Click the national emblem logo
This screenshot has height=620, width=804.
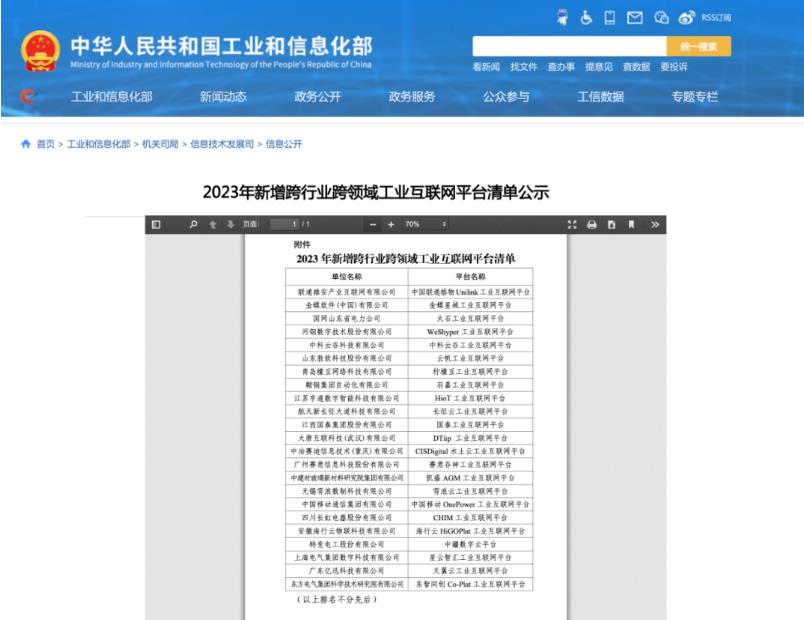click(40, 51)
